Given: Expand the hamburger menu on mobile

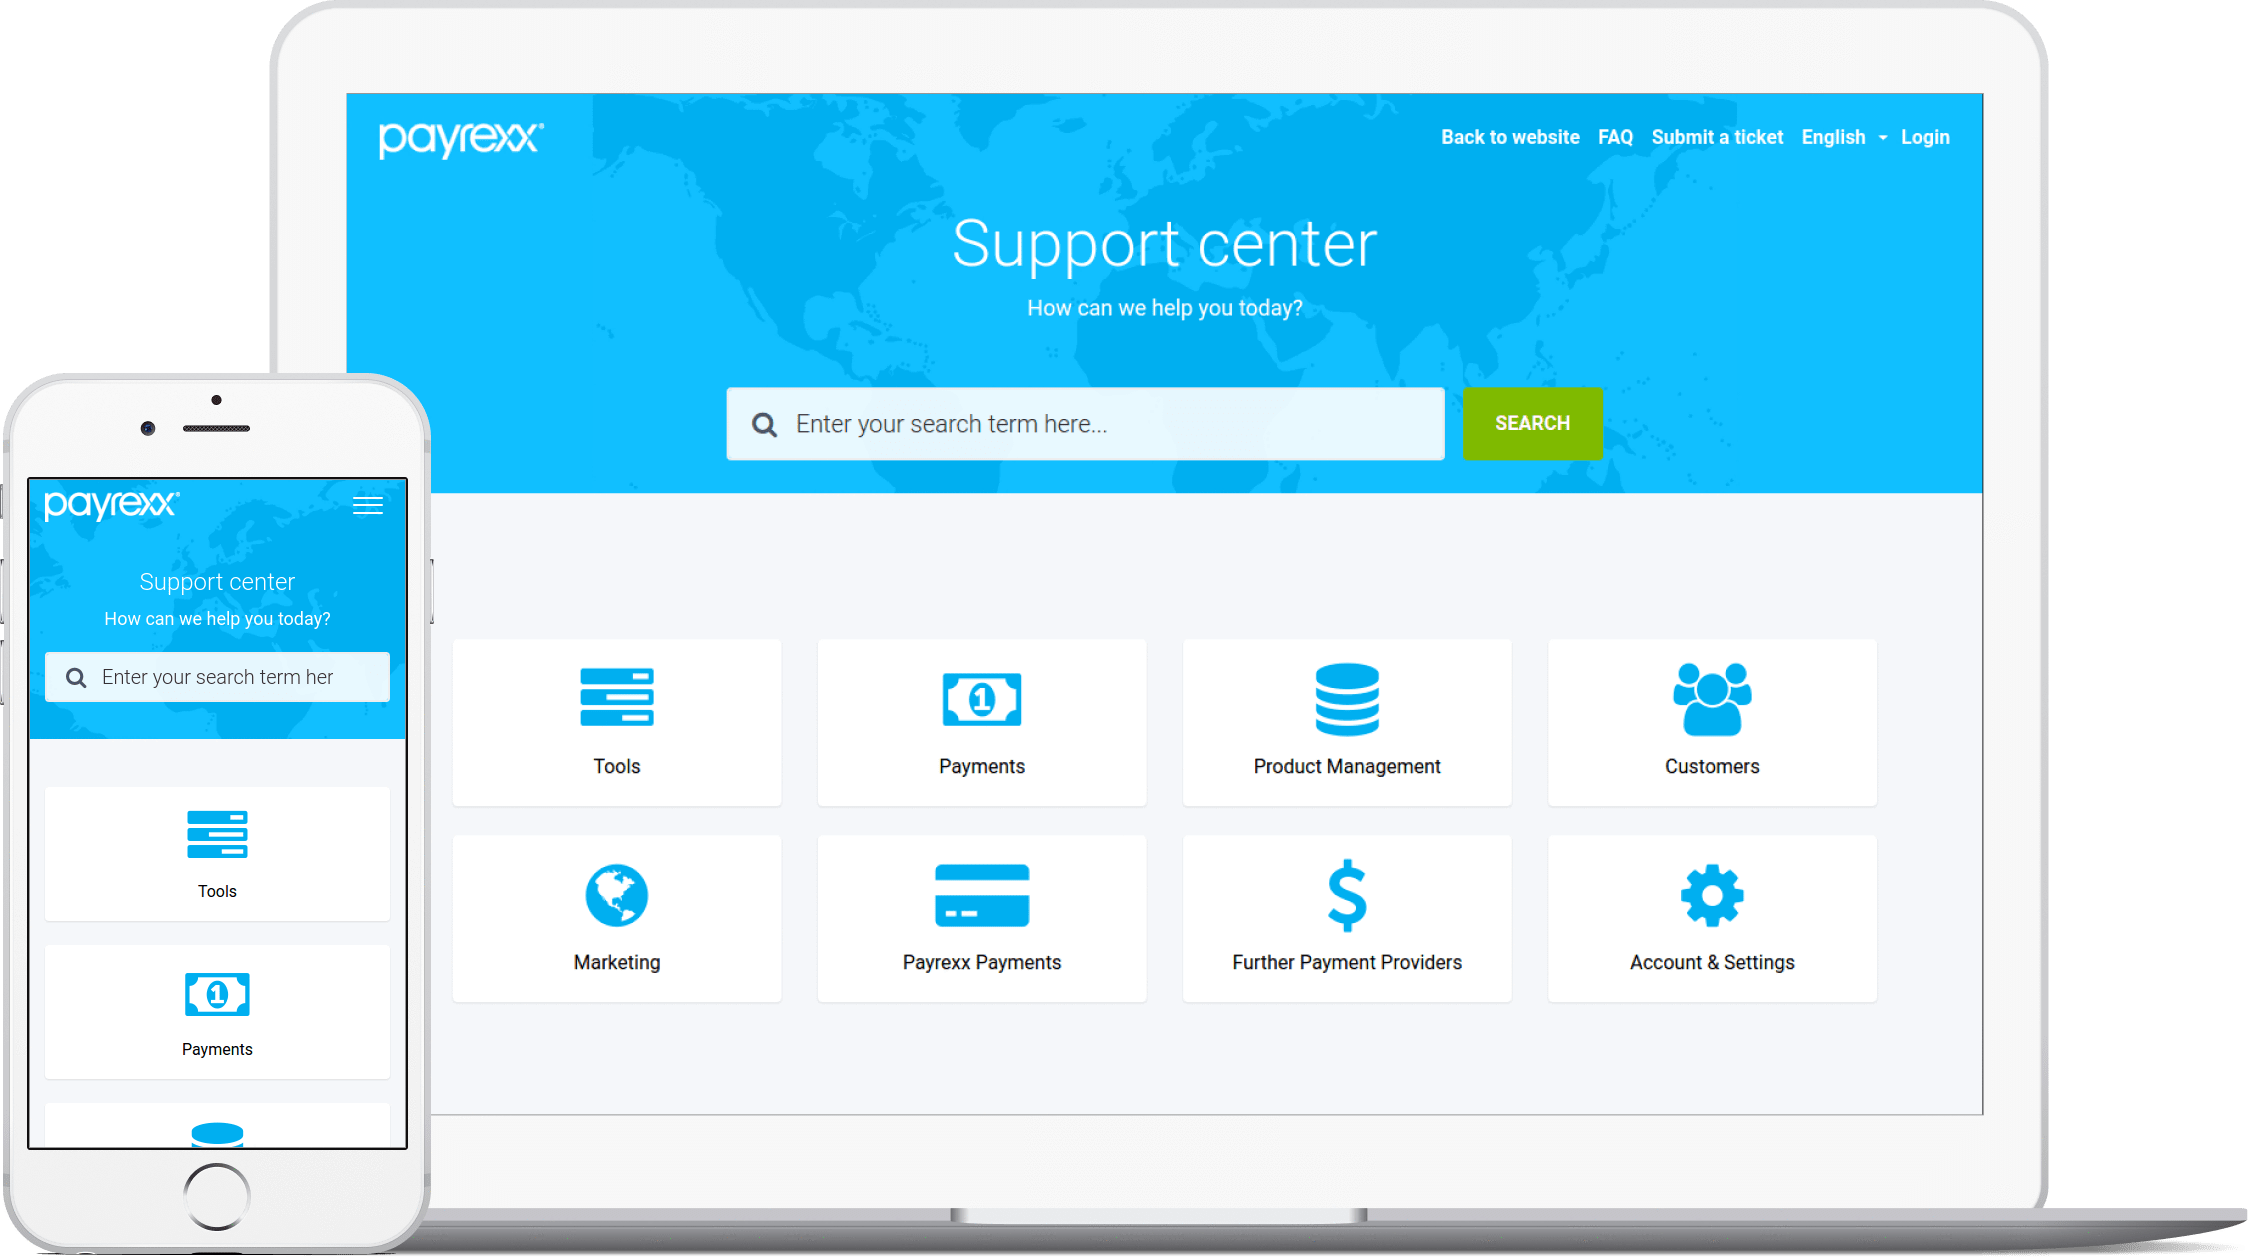Looking at the screenshot, I should 368,500.
